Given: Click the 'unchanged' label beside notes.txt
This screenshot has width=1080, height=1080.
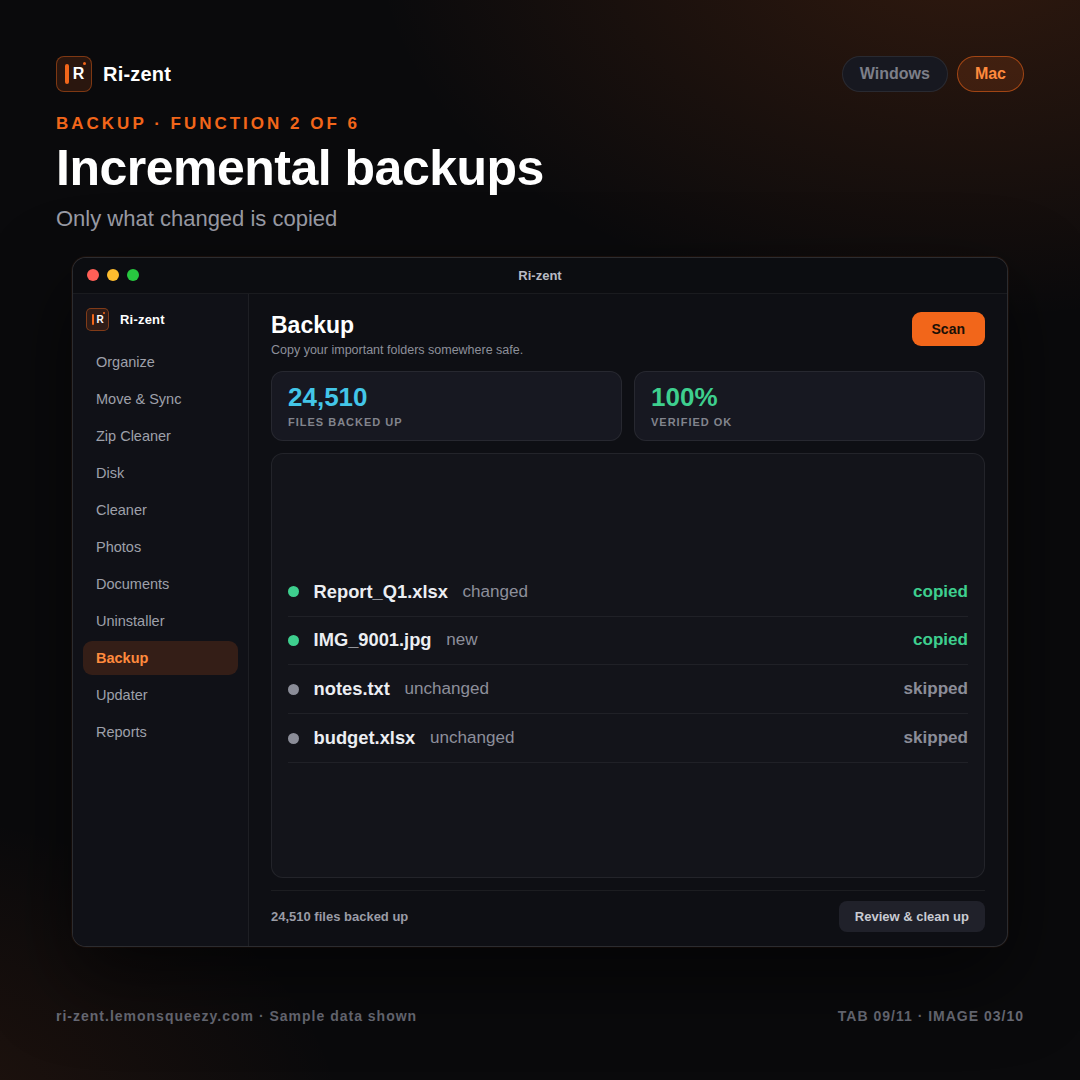Looking at the screenshot, I should coord(446,689).
